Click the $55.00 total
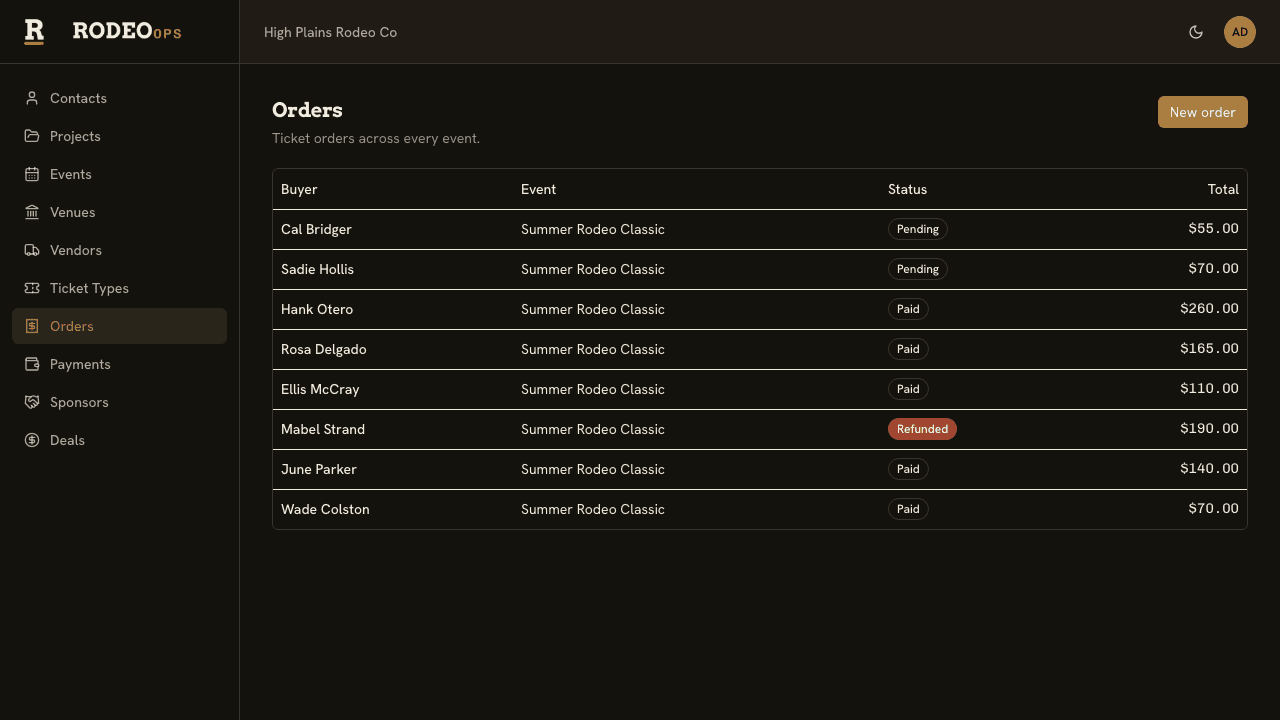The height and width of the screenshot is (720, 1280). (x=1213, y=229)
